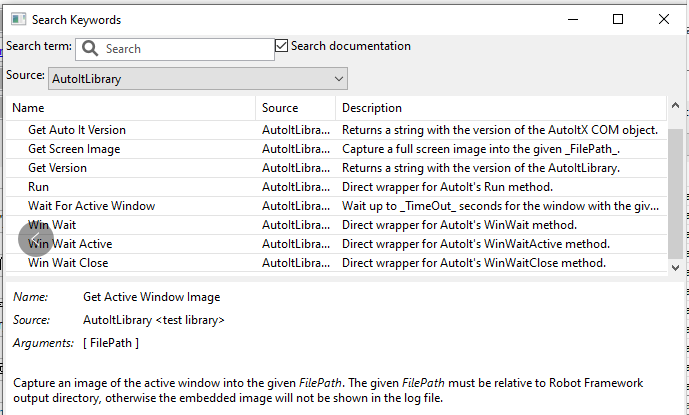The width and height of the screenshot is (689, 415).
Task: Select the Run keyword row
Action: tap(39, 187)
